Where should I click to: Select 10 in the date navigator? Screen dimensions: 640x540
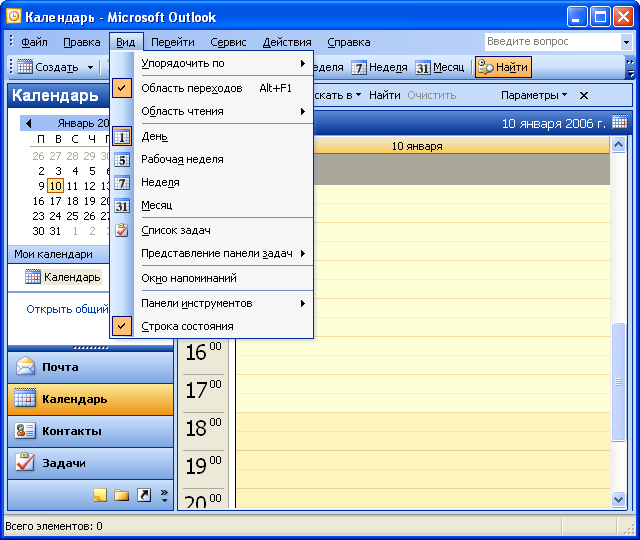(x=56, y=186)
